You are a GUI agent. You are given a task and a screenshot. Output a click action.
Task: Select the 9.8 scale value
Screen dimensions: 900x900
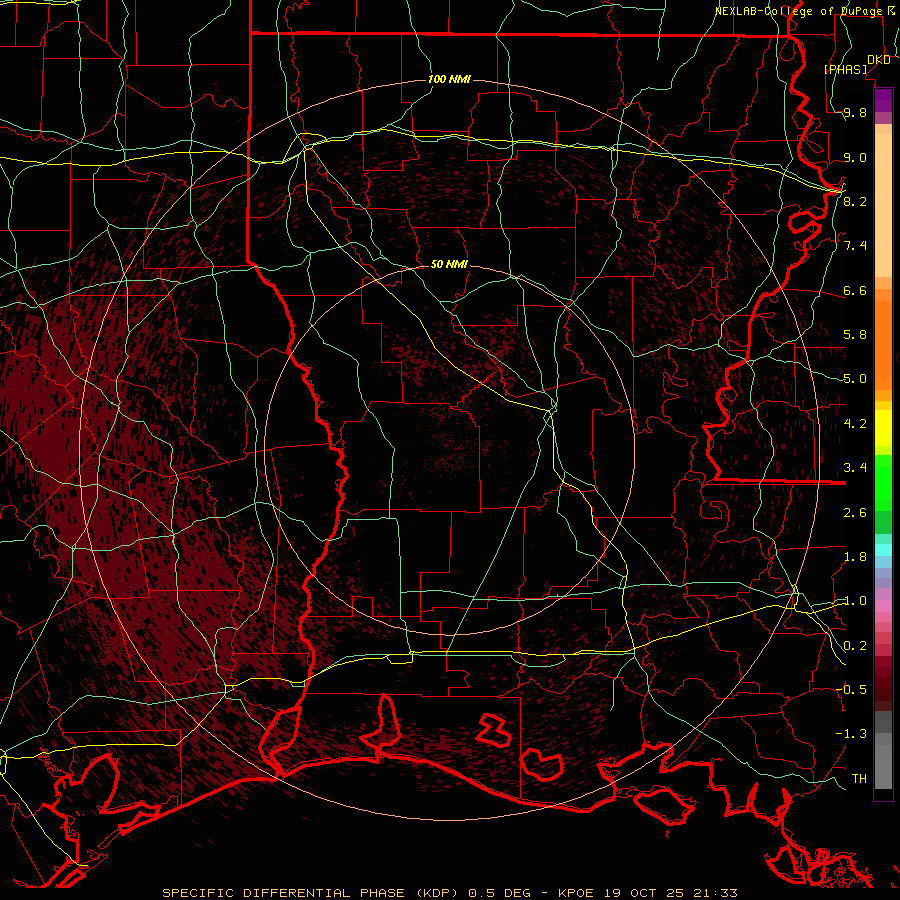[x=855, y=113]
